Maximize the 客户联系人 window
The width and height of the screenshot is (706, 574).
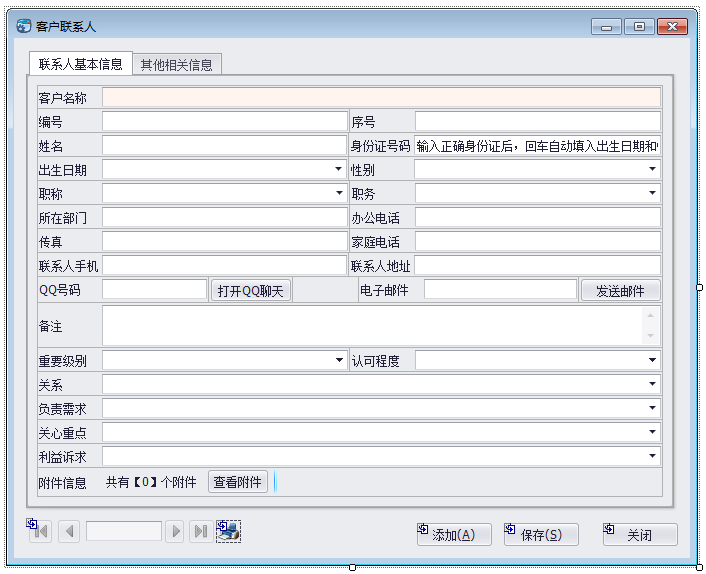tap(639, 27)
